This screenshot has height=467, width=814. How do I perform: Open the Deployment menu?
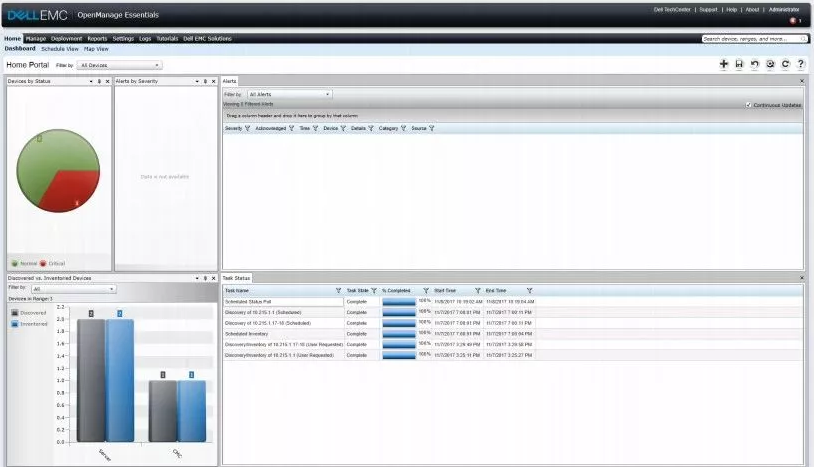coord(66,39)
